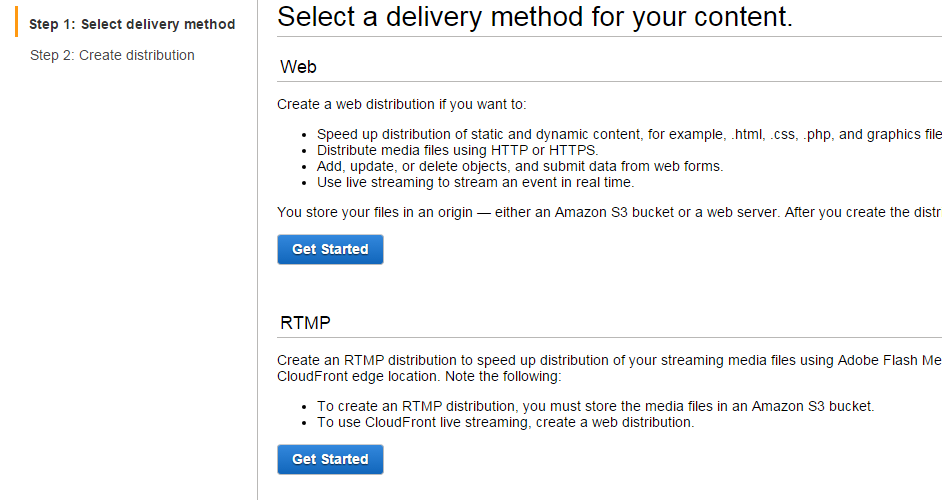Click the Web section heading
942x500 pixels.
pyautogui.click(x=299, y=67)
